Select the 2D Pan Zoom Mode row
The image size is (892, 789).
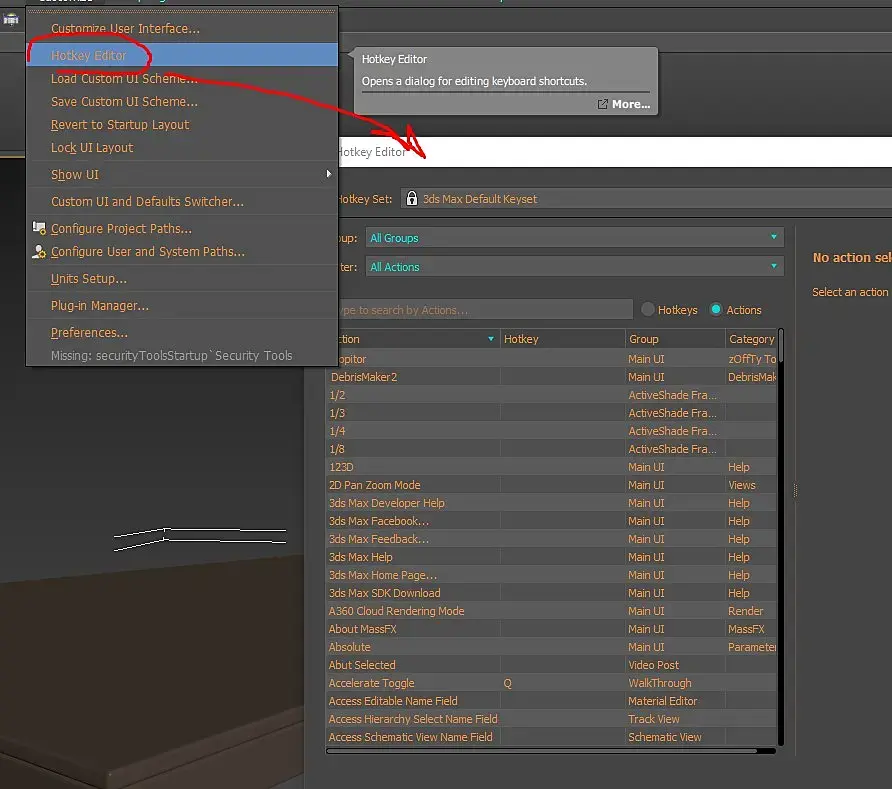point(551,485)
